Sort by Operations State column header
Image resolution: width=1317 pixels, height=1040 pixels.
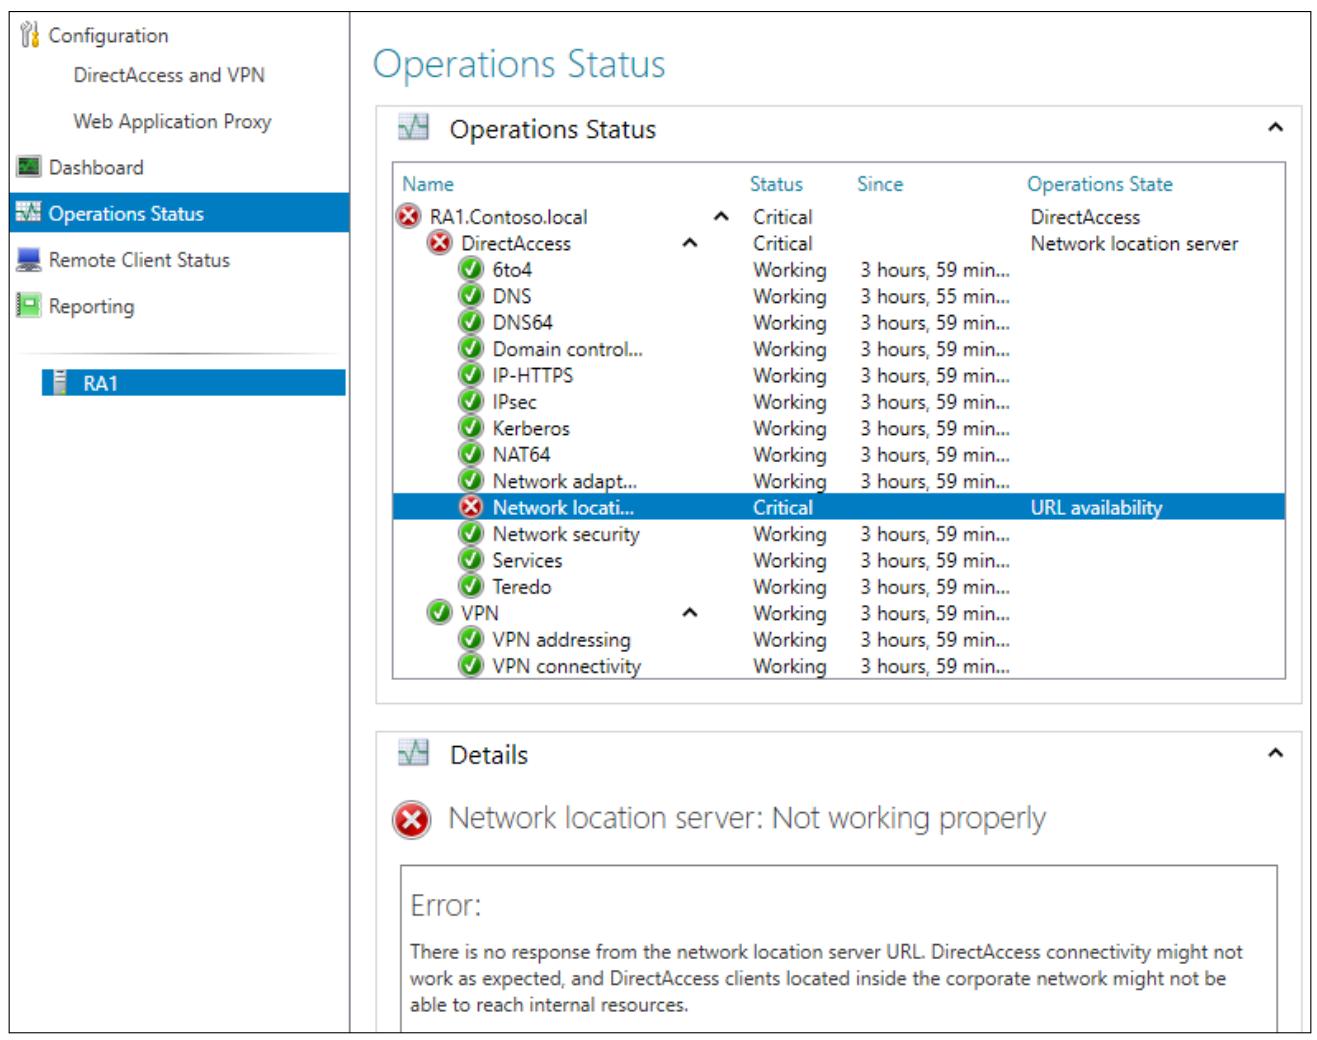point(1100,184)
